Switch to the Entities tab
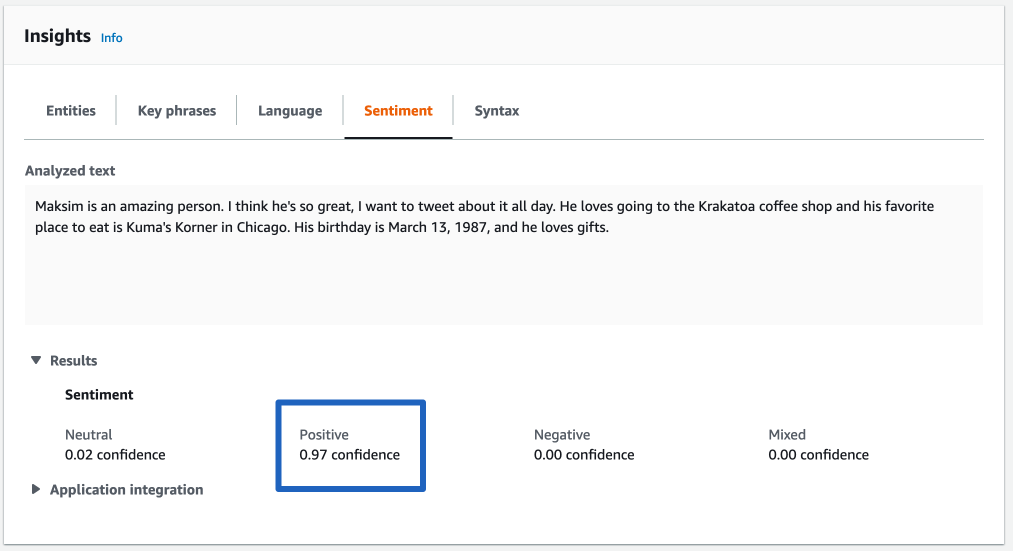 click(70, 110)
